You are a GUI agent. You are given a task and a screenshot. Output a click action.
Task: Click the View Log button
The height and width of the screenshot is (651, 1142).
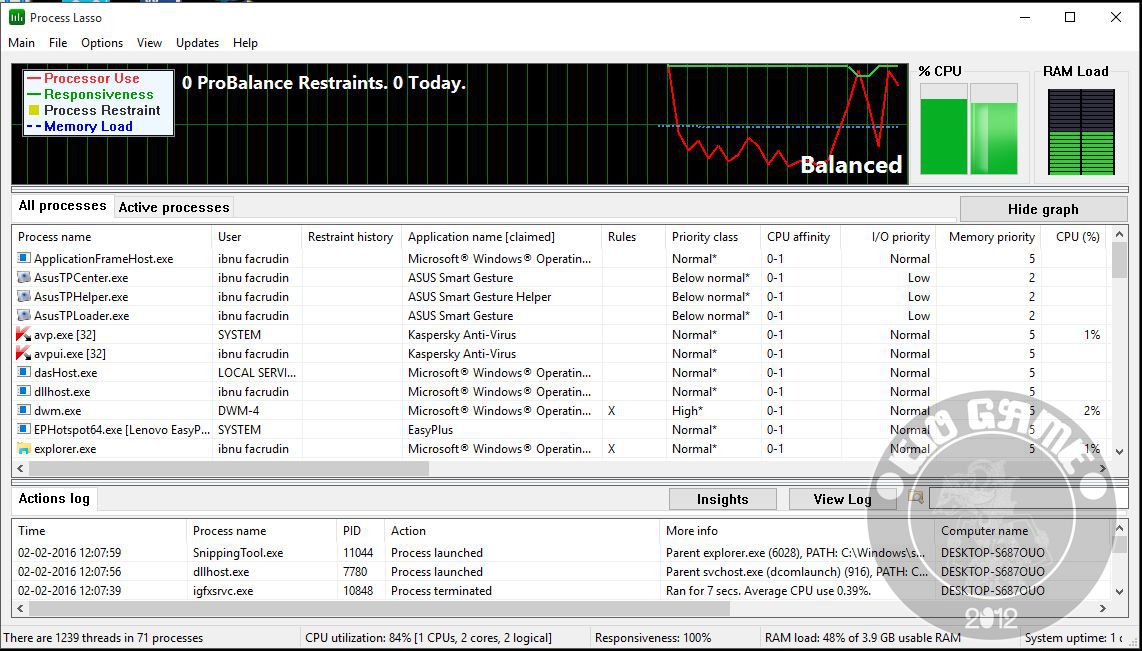pyautogui.click(x=843, y=500)
